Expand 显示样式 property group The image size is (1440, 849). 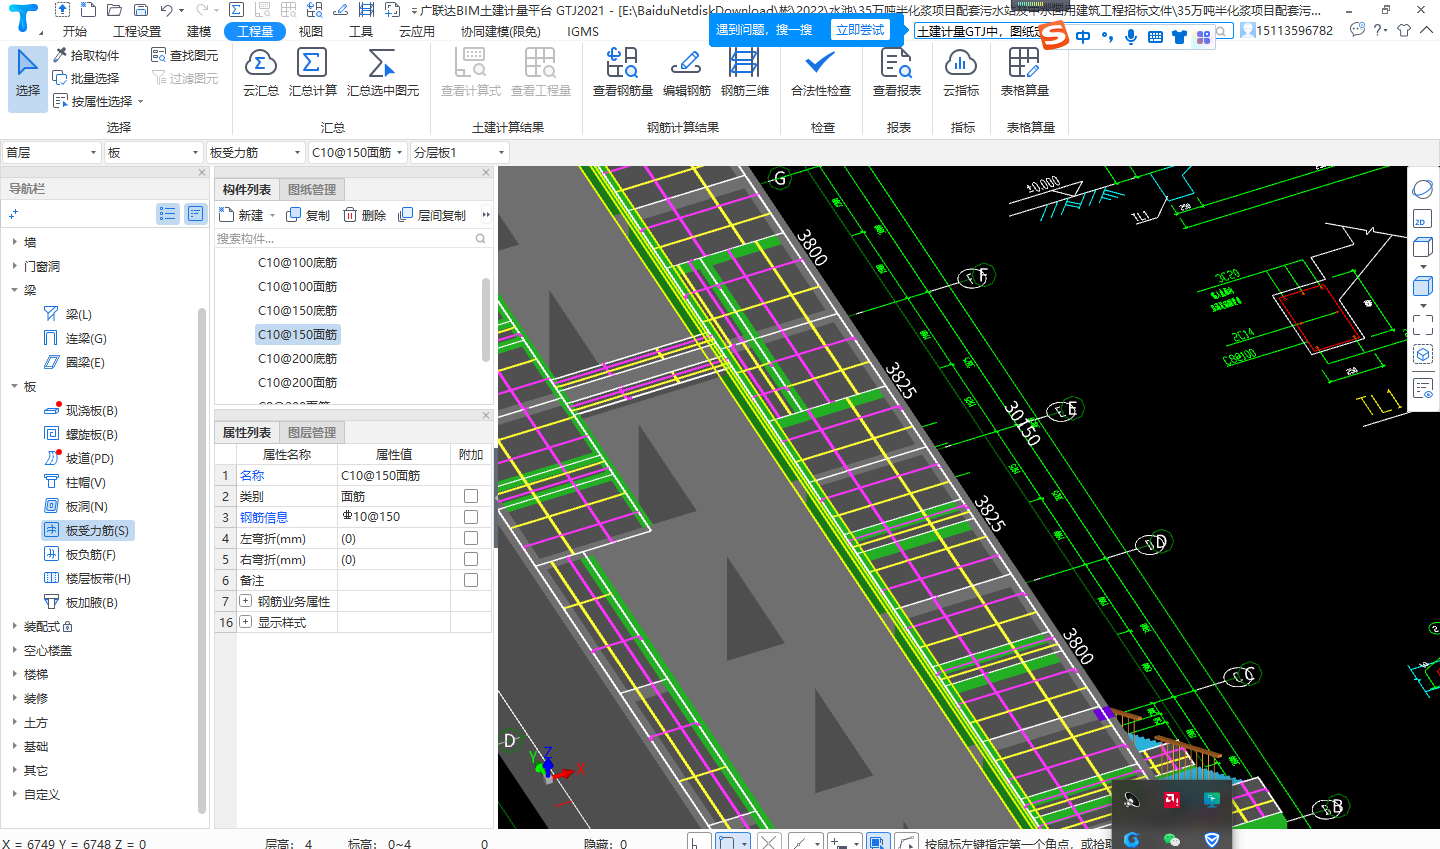(x=246, y=622)
